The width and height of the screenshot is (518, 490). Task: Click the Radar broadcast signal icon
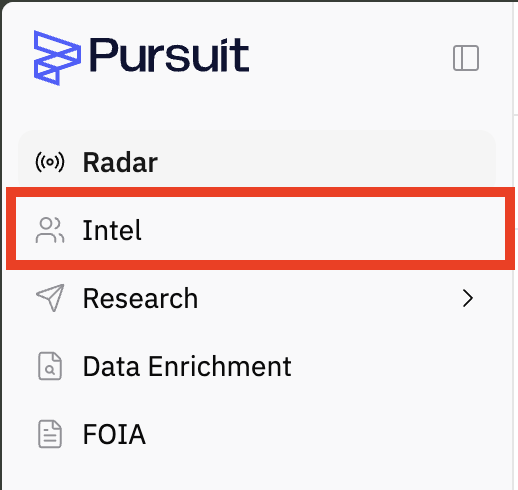click(x=50, y=162)
